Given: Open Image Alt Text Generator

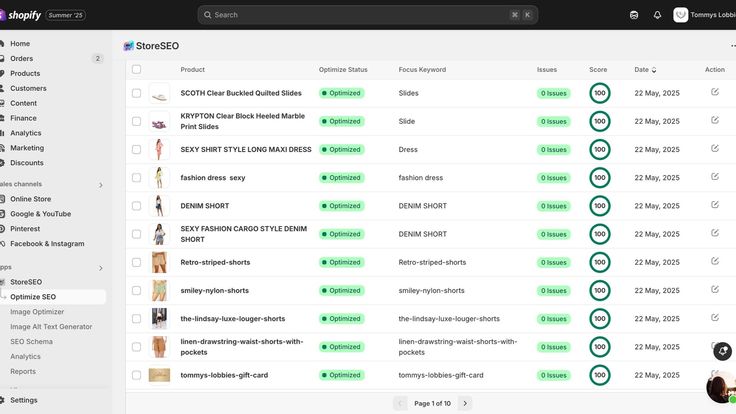Looking at the screenshot, I should 53,327.
